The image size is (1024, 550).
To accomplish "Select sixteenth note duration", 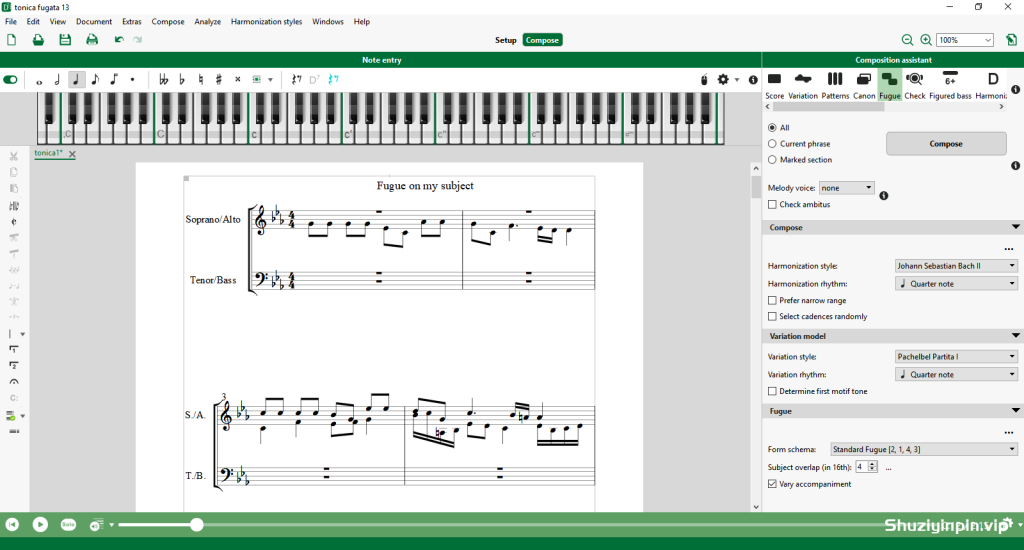I will 114,80.
